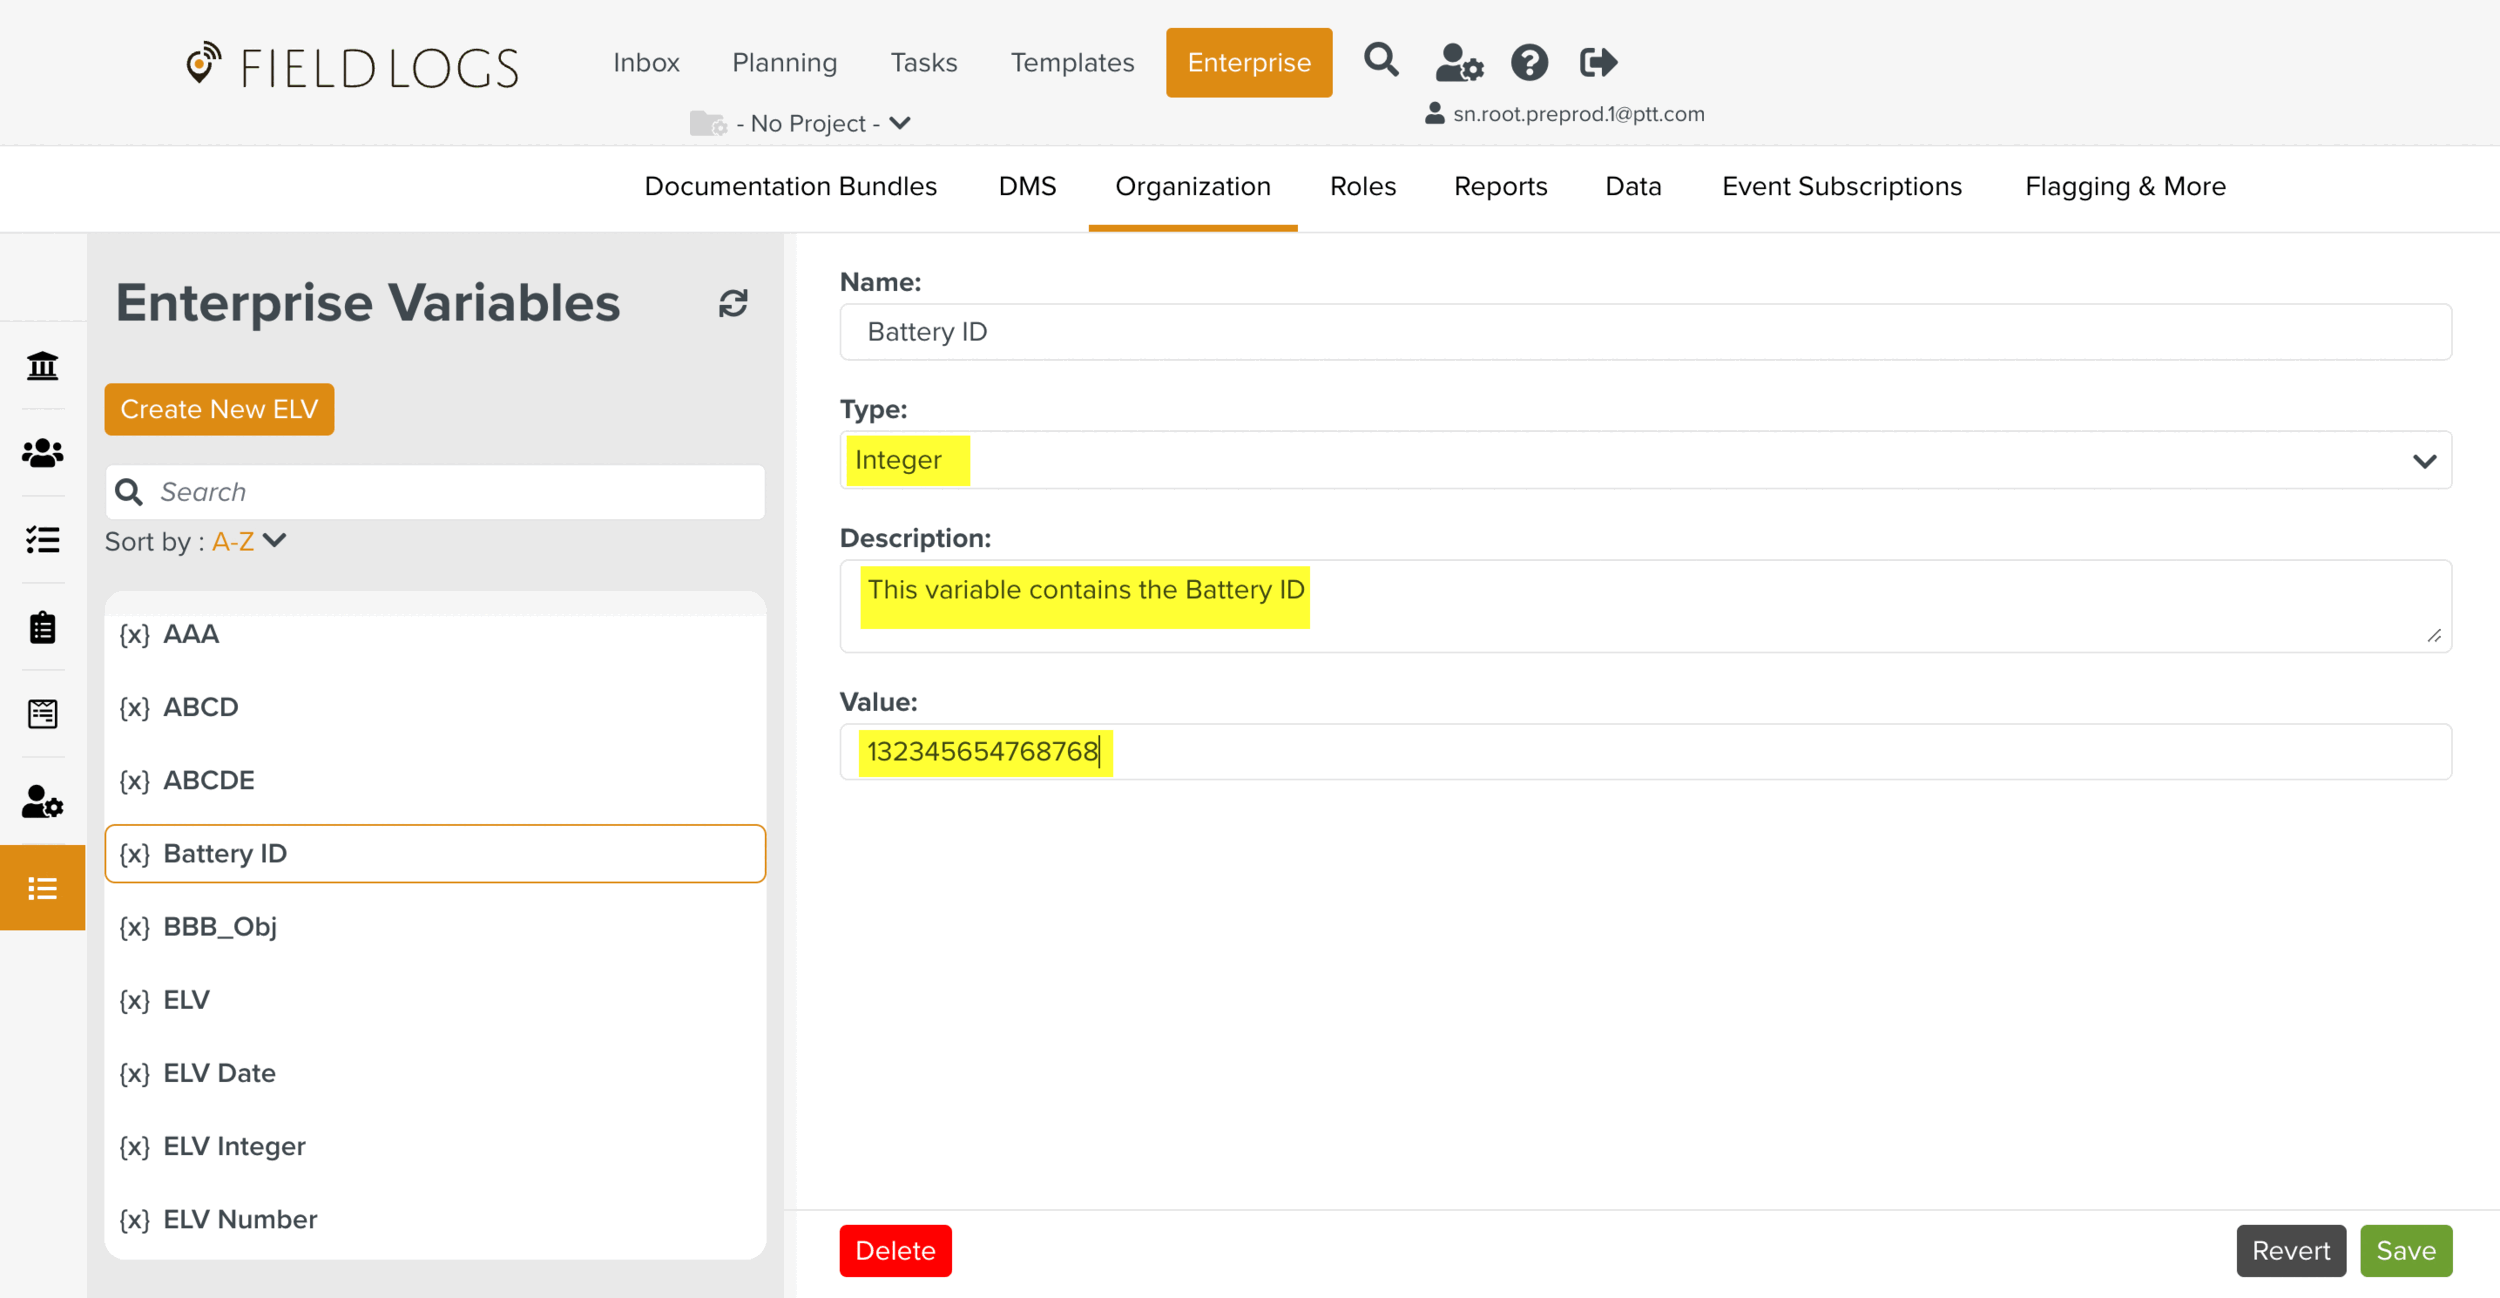Open user settings icon in header

[x=1458, y=63]
